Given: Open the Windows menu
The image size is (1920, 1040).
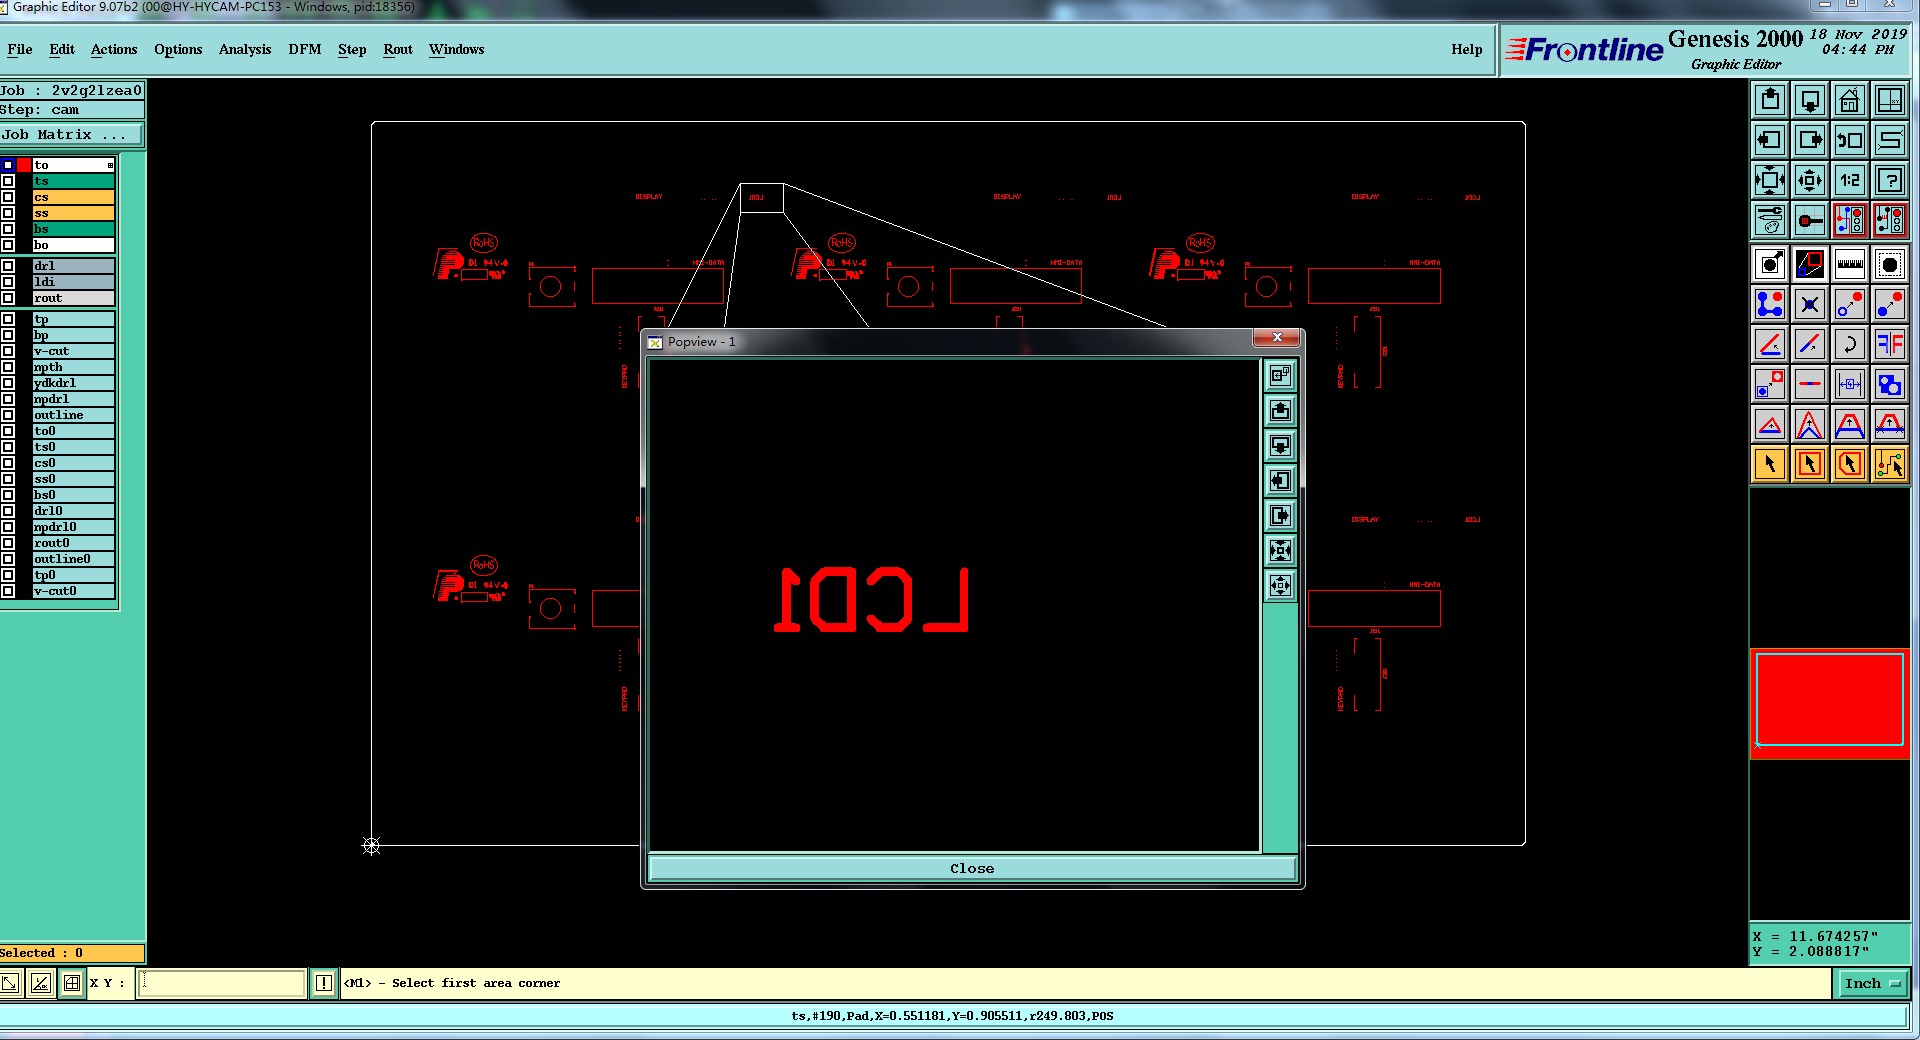Looking at the screenshot, I should click(x=456, y=50).
